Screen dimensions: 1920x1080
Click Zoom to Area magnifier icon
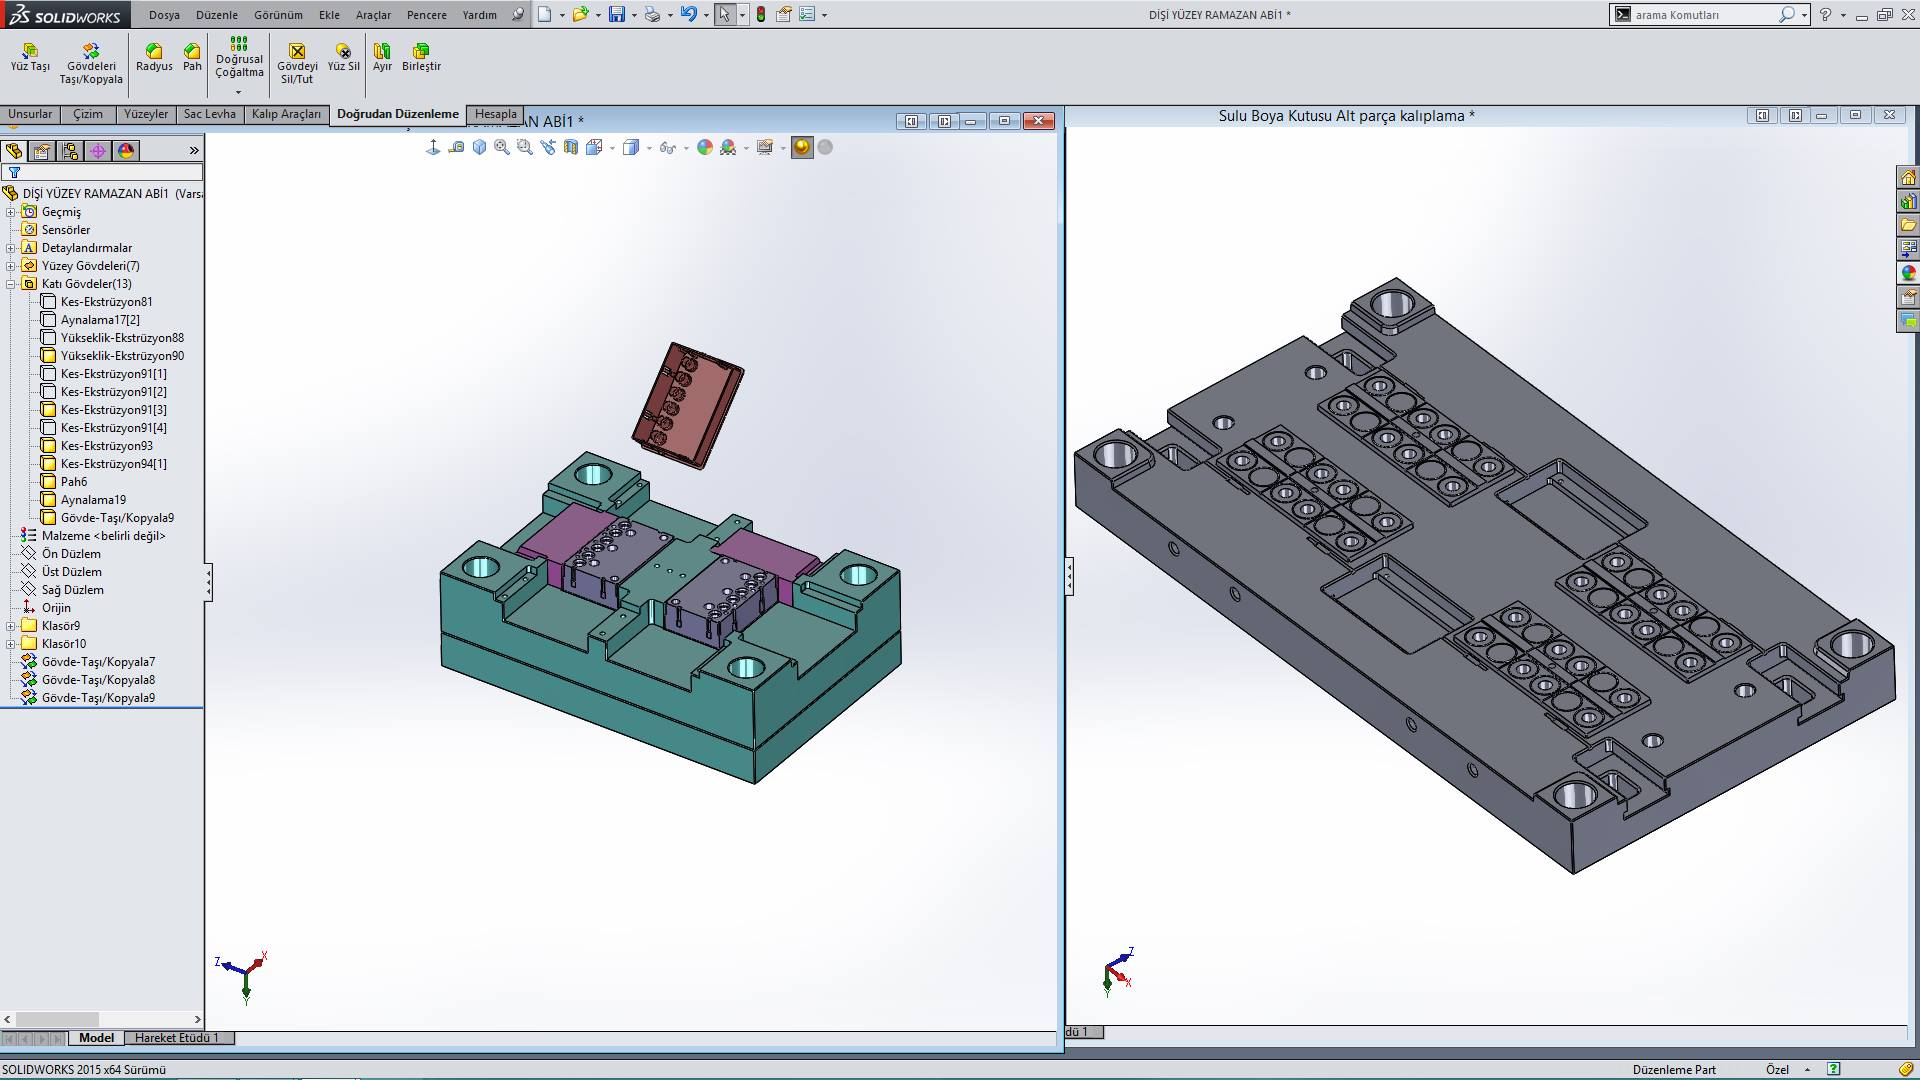[525, 147]
